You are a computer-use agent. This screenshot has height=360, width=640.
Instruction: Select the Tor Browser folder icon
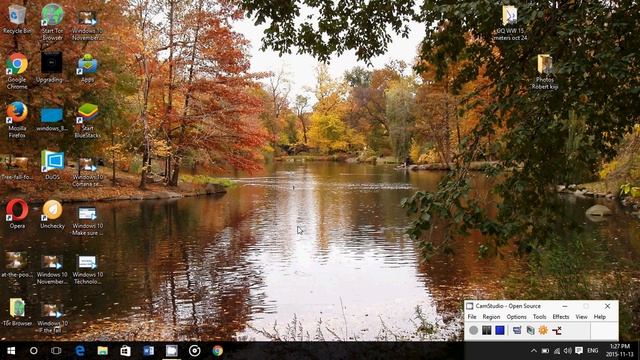tap(17, 312)
